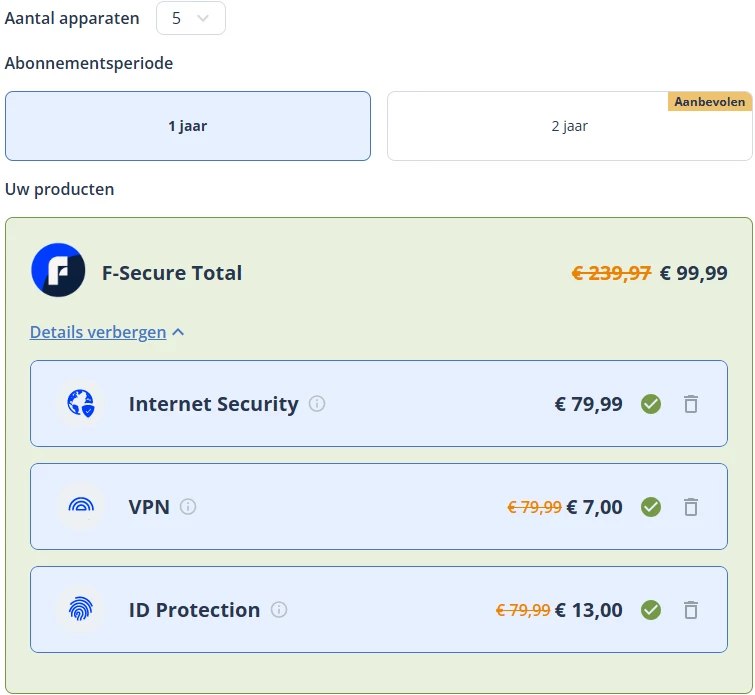
Task: Click the Details verbergen link
Action: click(x=98, y=332)
